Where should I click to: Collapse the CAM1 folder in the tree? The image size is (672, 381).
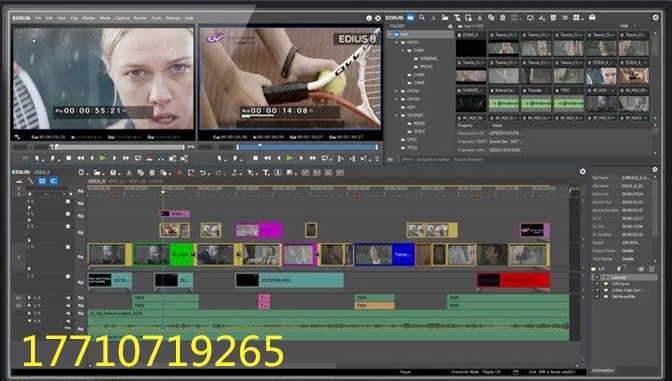(x=403, y=50)
